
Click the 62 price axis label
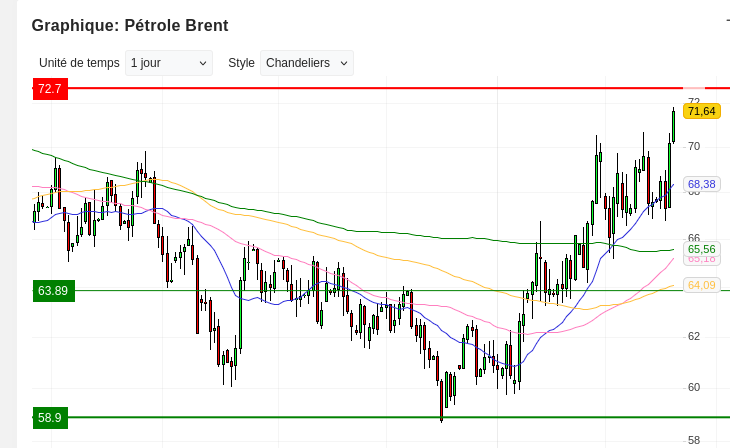coord(694,336)
